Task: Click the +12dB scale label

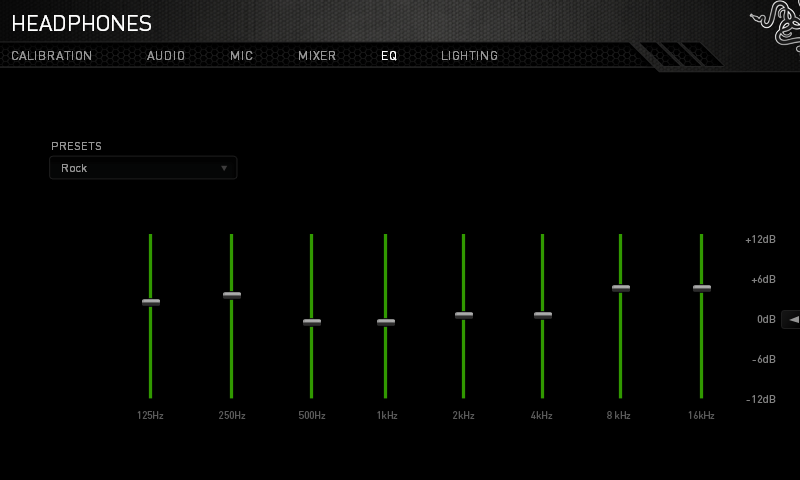Action: tap(760, 239)
